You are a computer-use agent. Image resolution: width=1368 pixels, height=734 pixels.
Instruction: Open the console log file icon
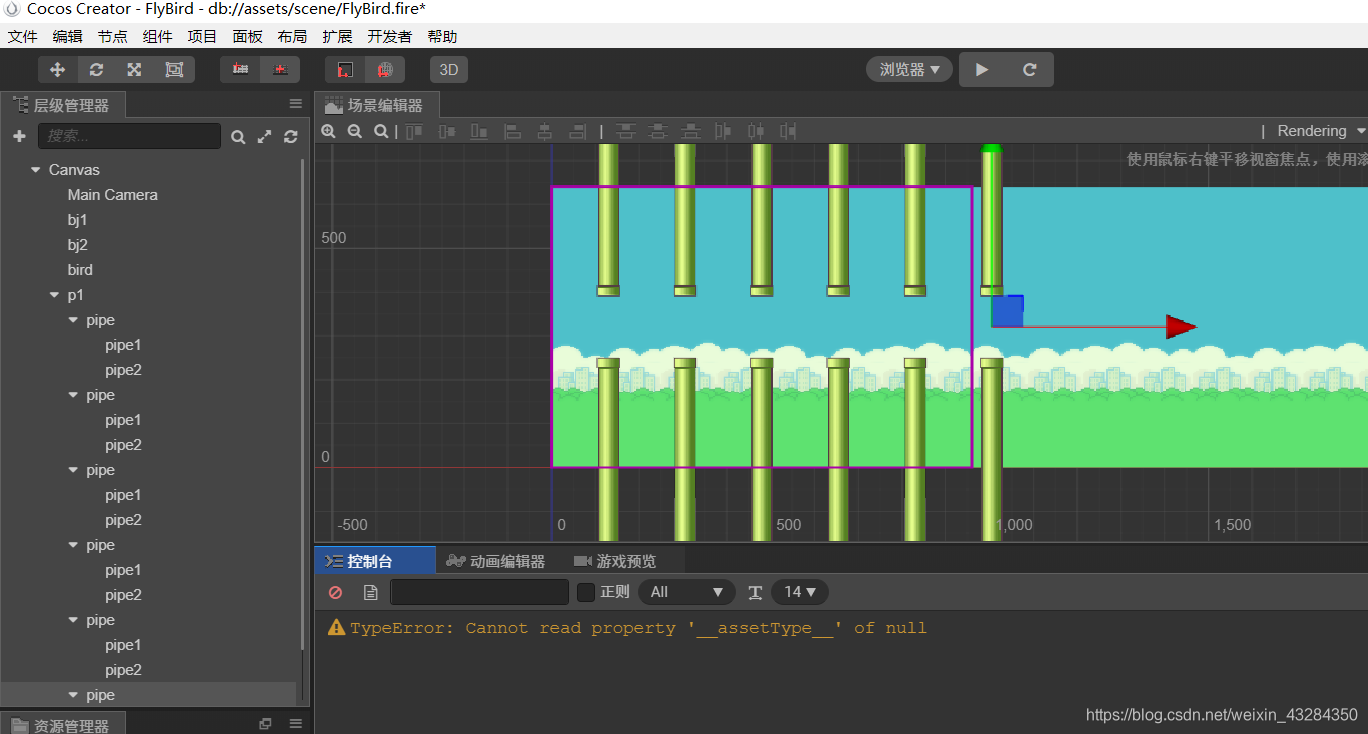pyautogui.click(x=370, y=592)
